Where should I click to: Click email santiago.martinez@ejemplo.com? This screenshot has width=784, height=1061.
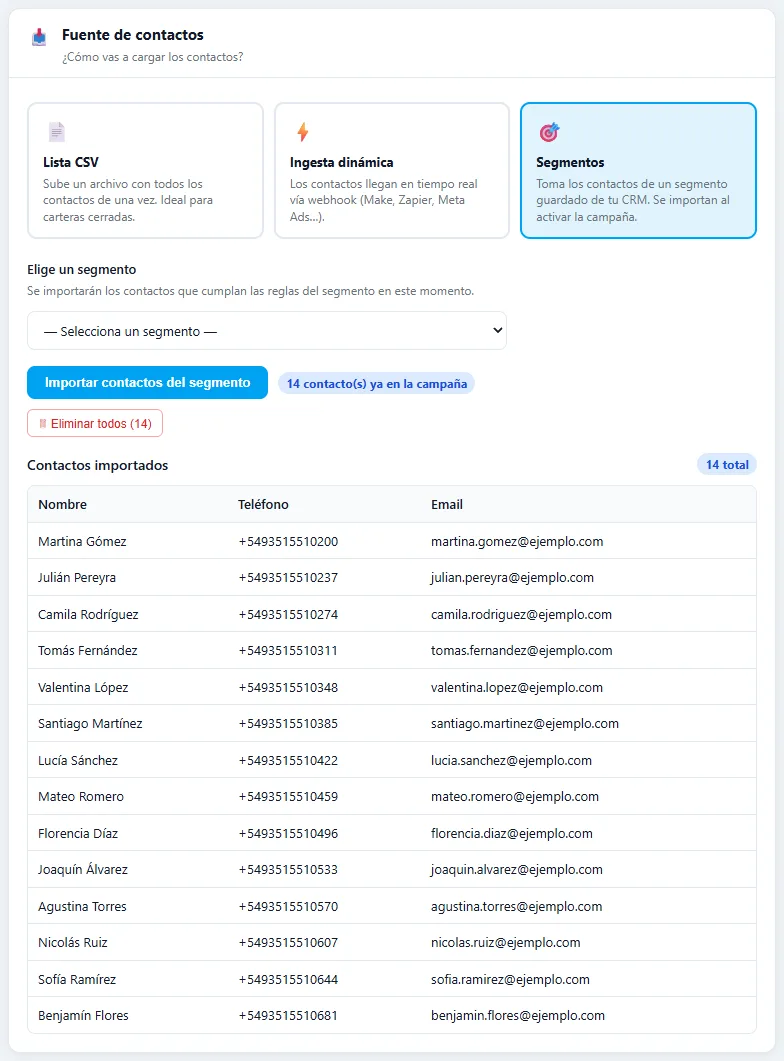click(x=525, y=724)
